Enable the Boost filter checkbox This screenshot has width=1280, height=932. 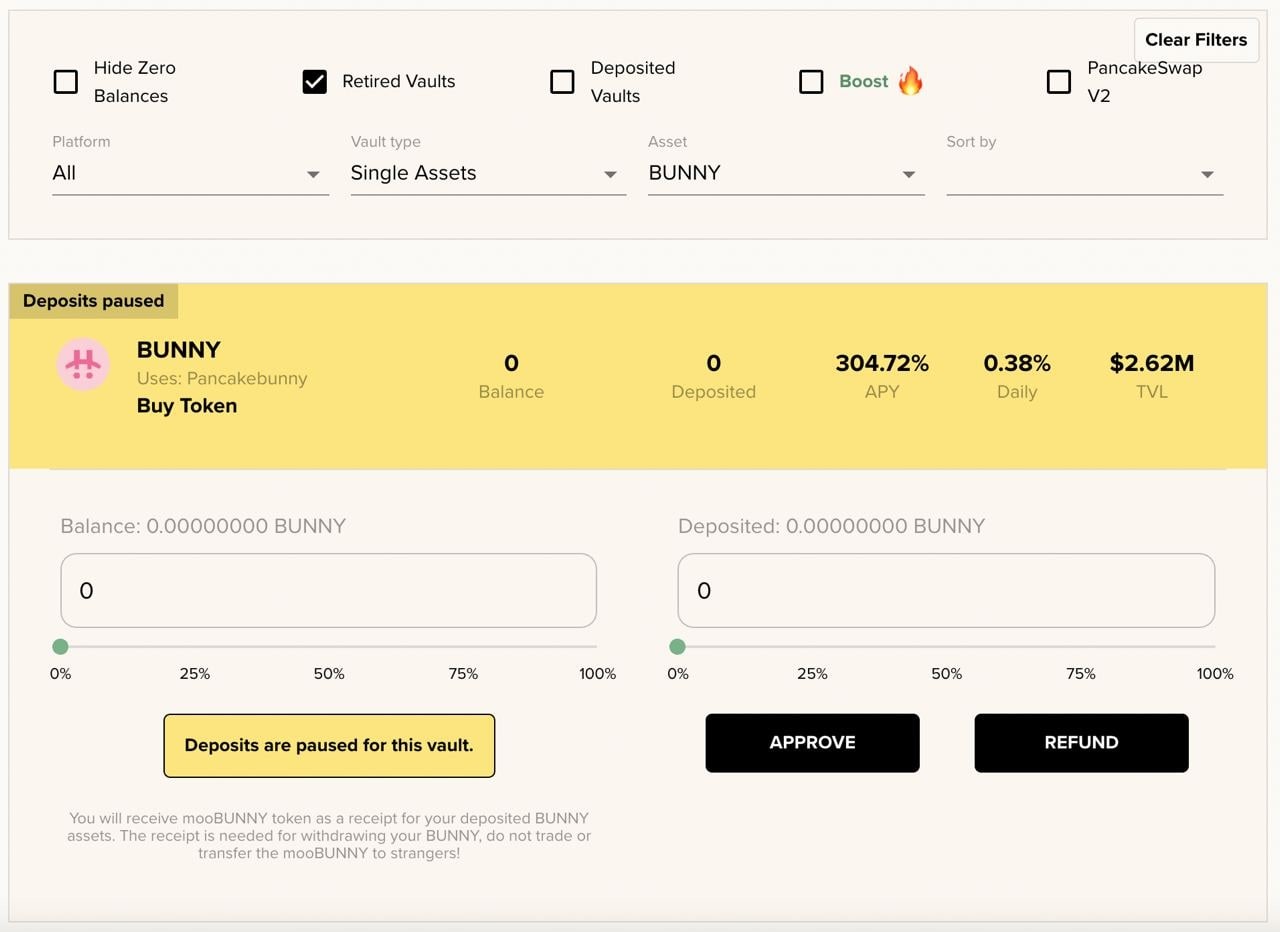tap(811, 82)
